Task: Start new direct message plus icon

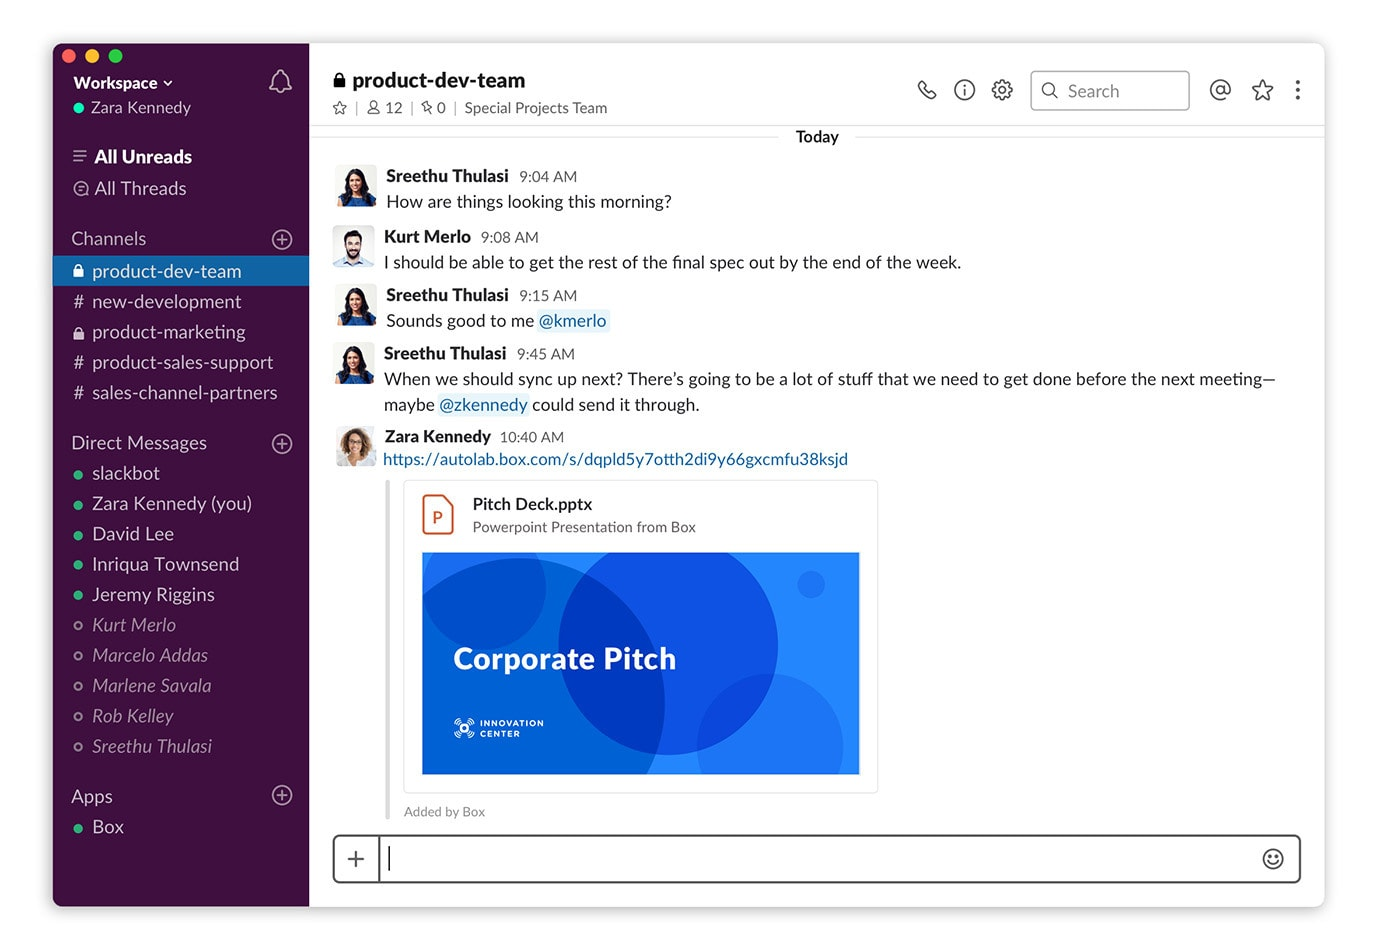Action: (282, 443)
